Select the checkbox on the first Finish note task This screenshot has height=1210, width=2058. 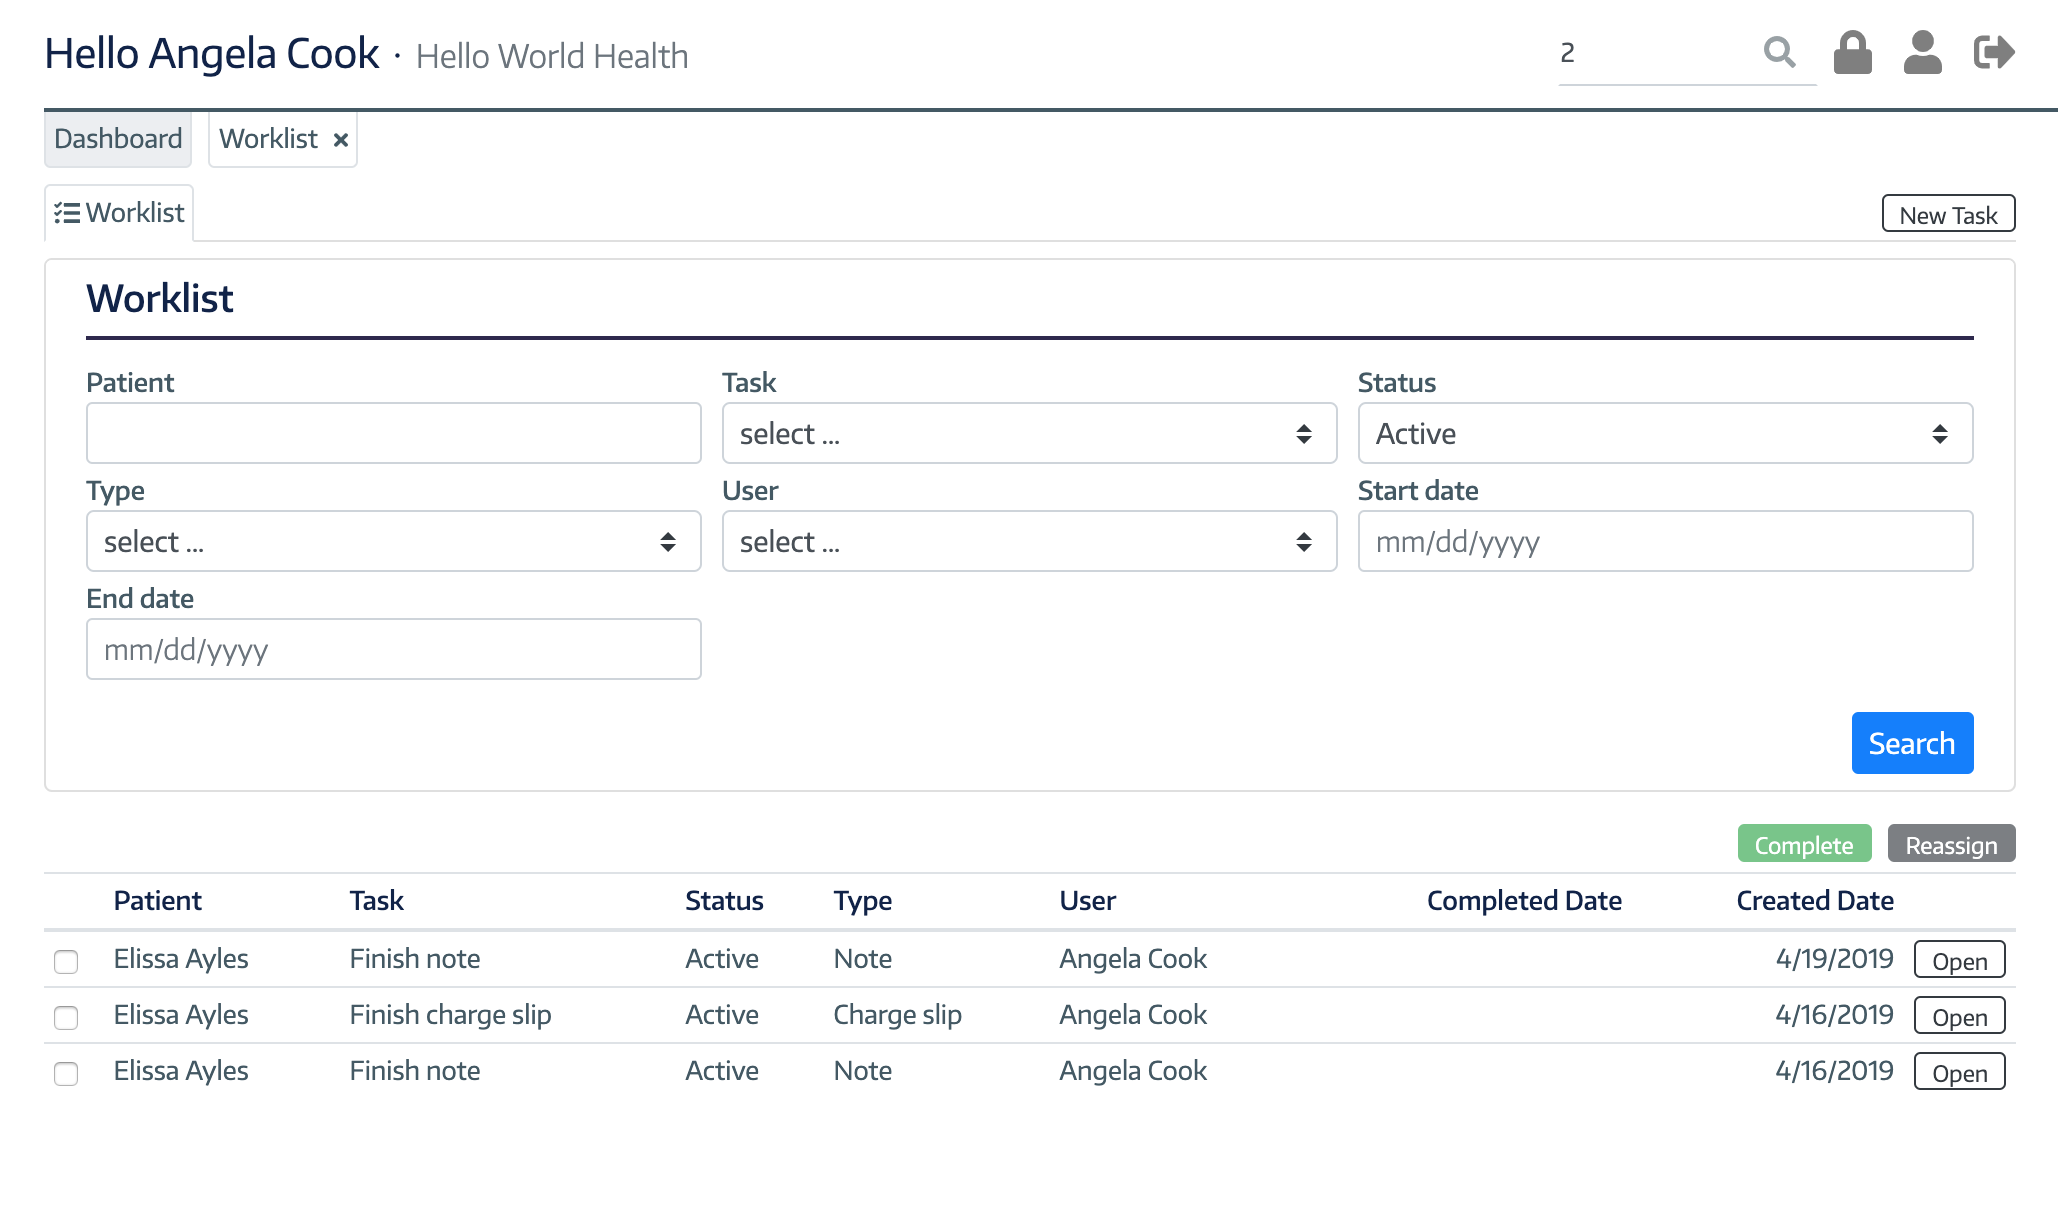pos(67,963)
